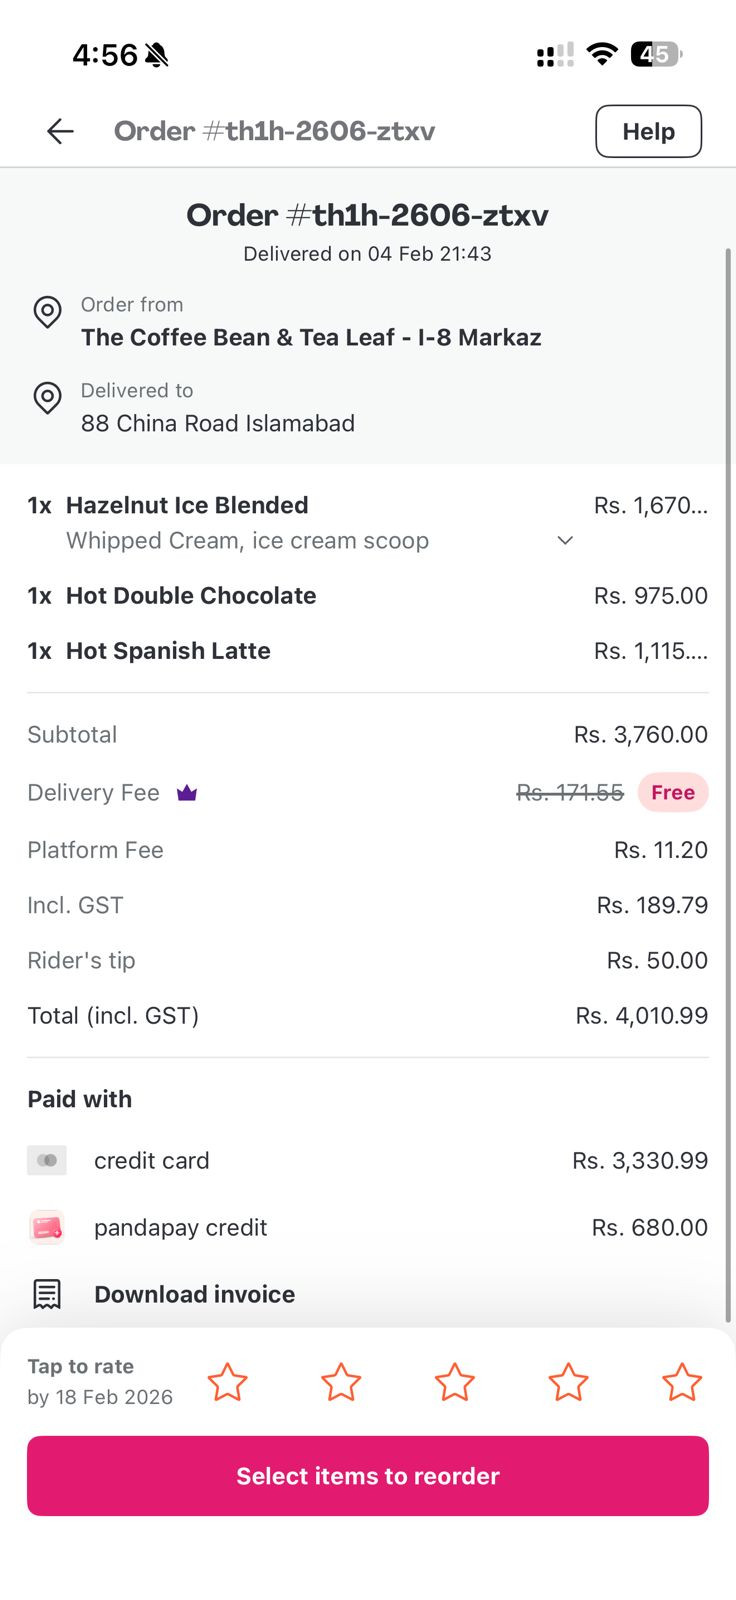Tap the Order from location pin icon
This screenshot has height=1600, width=736.
pyautogui.click(x=47, y=312)
